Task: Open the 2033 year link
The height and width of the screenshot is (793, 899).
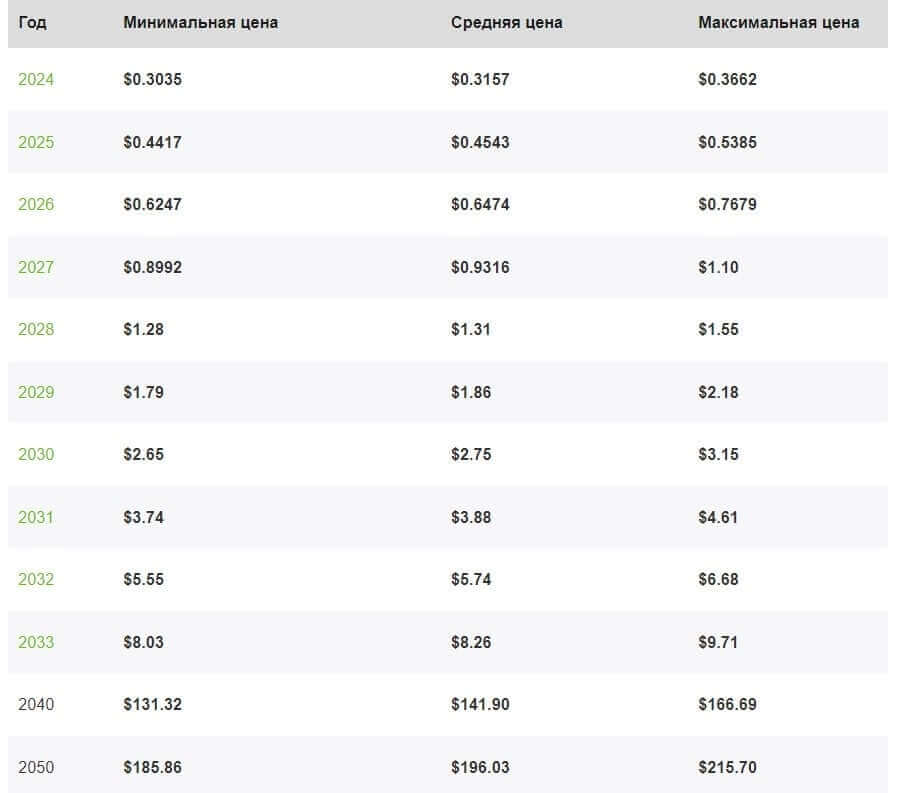Action: pos(36,642)
